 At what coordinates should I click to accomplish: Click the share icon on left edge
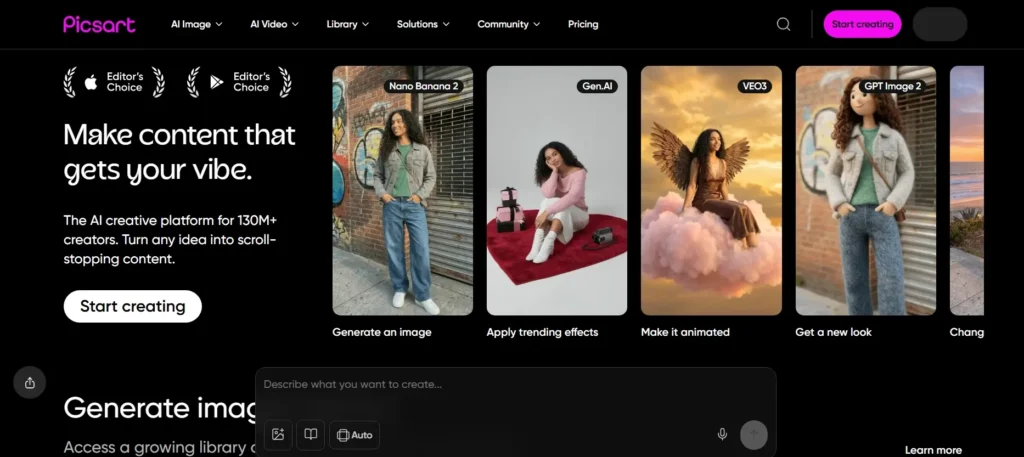[30, 382]
